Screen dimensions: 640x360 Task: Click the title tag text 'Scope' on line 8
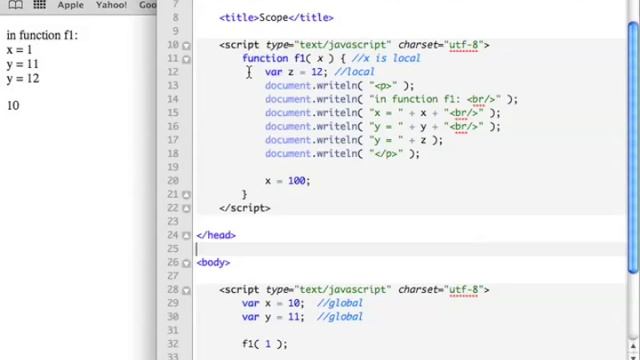[273, 18]
